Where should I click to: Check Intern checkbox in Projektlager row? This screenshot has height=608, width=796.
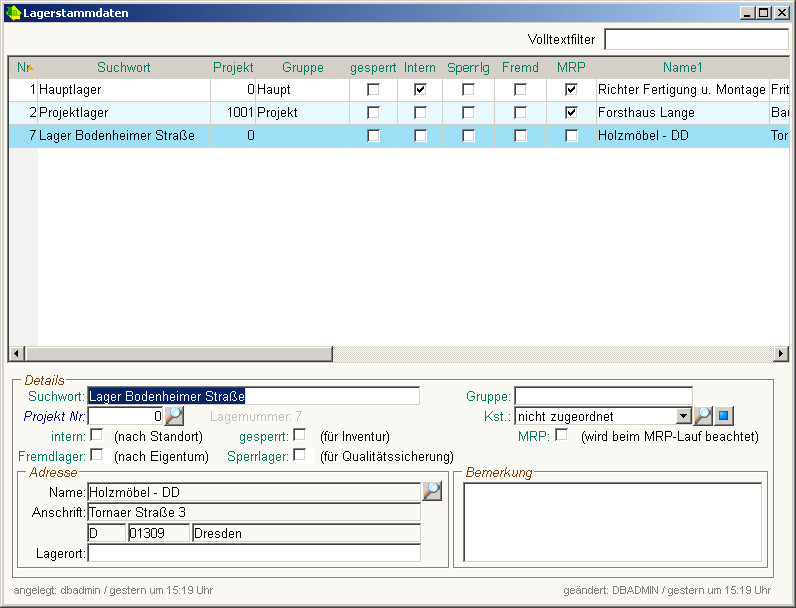pos(420,112)
